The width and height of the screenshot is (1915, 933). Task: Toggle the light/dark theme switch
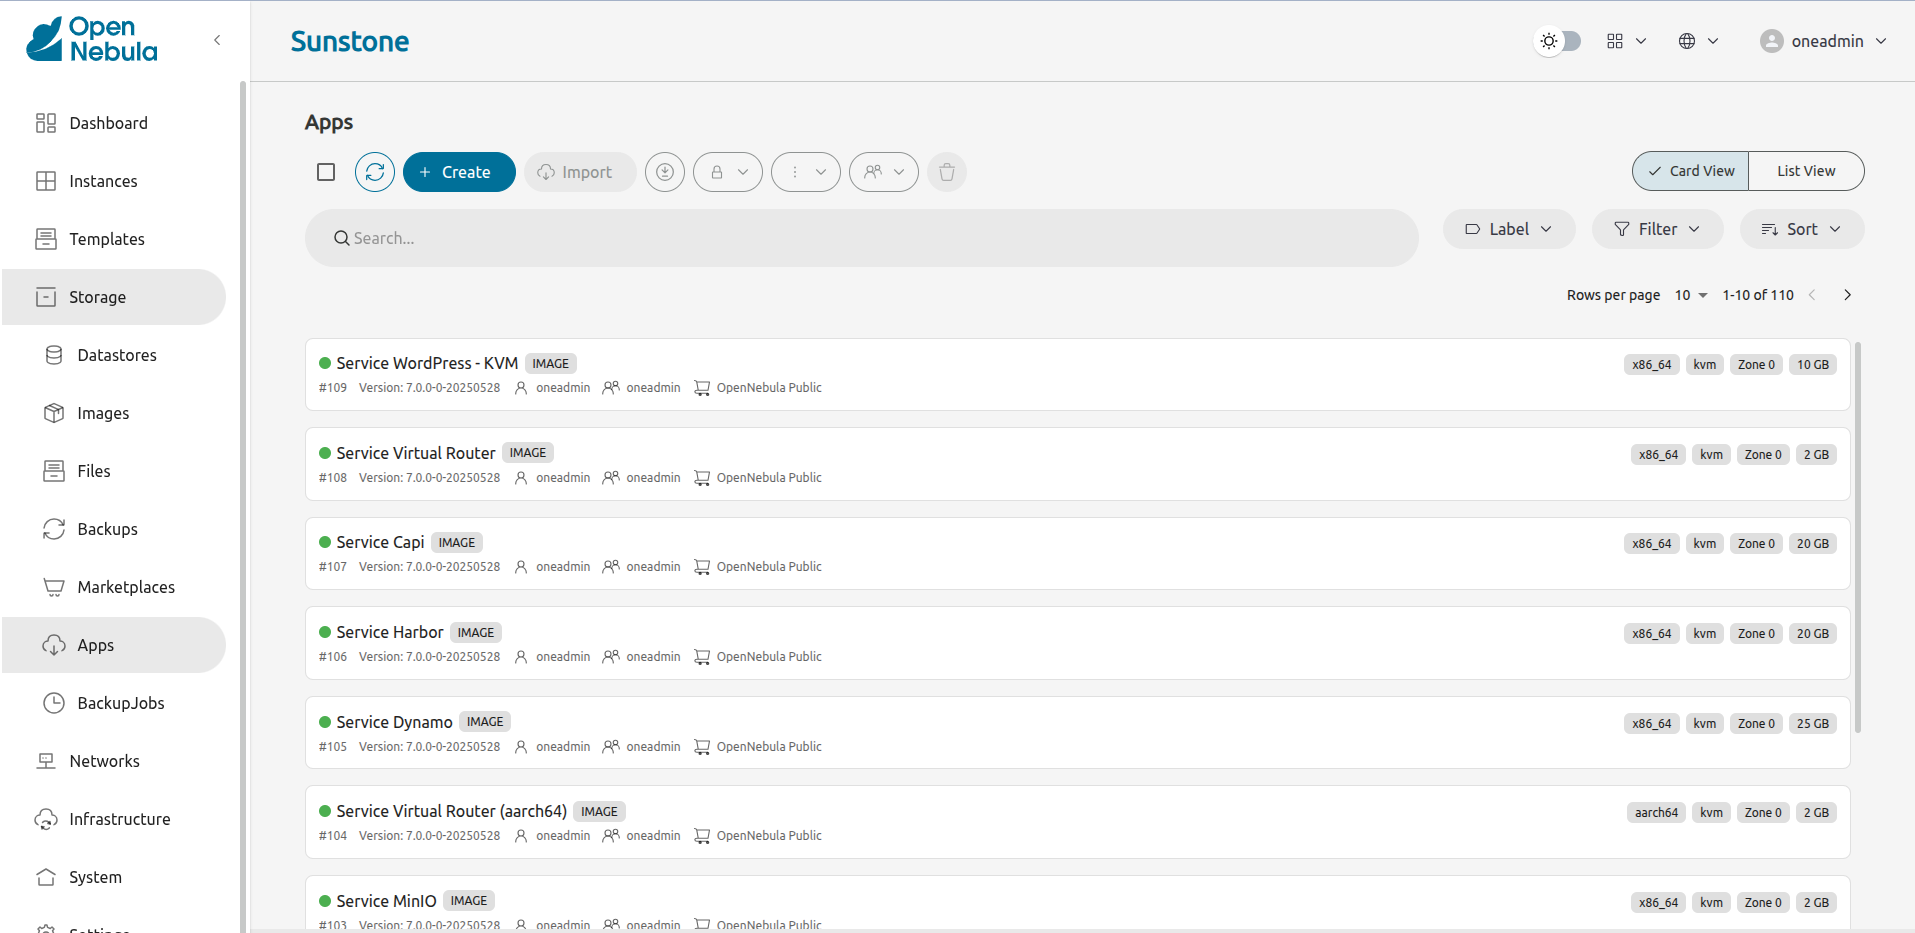1558,41
